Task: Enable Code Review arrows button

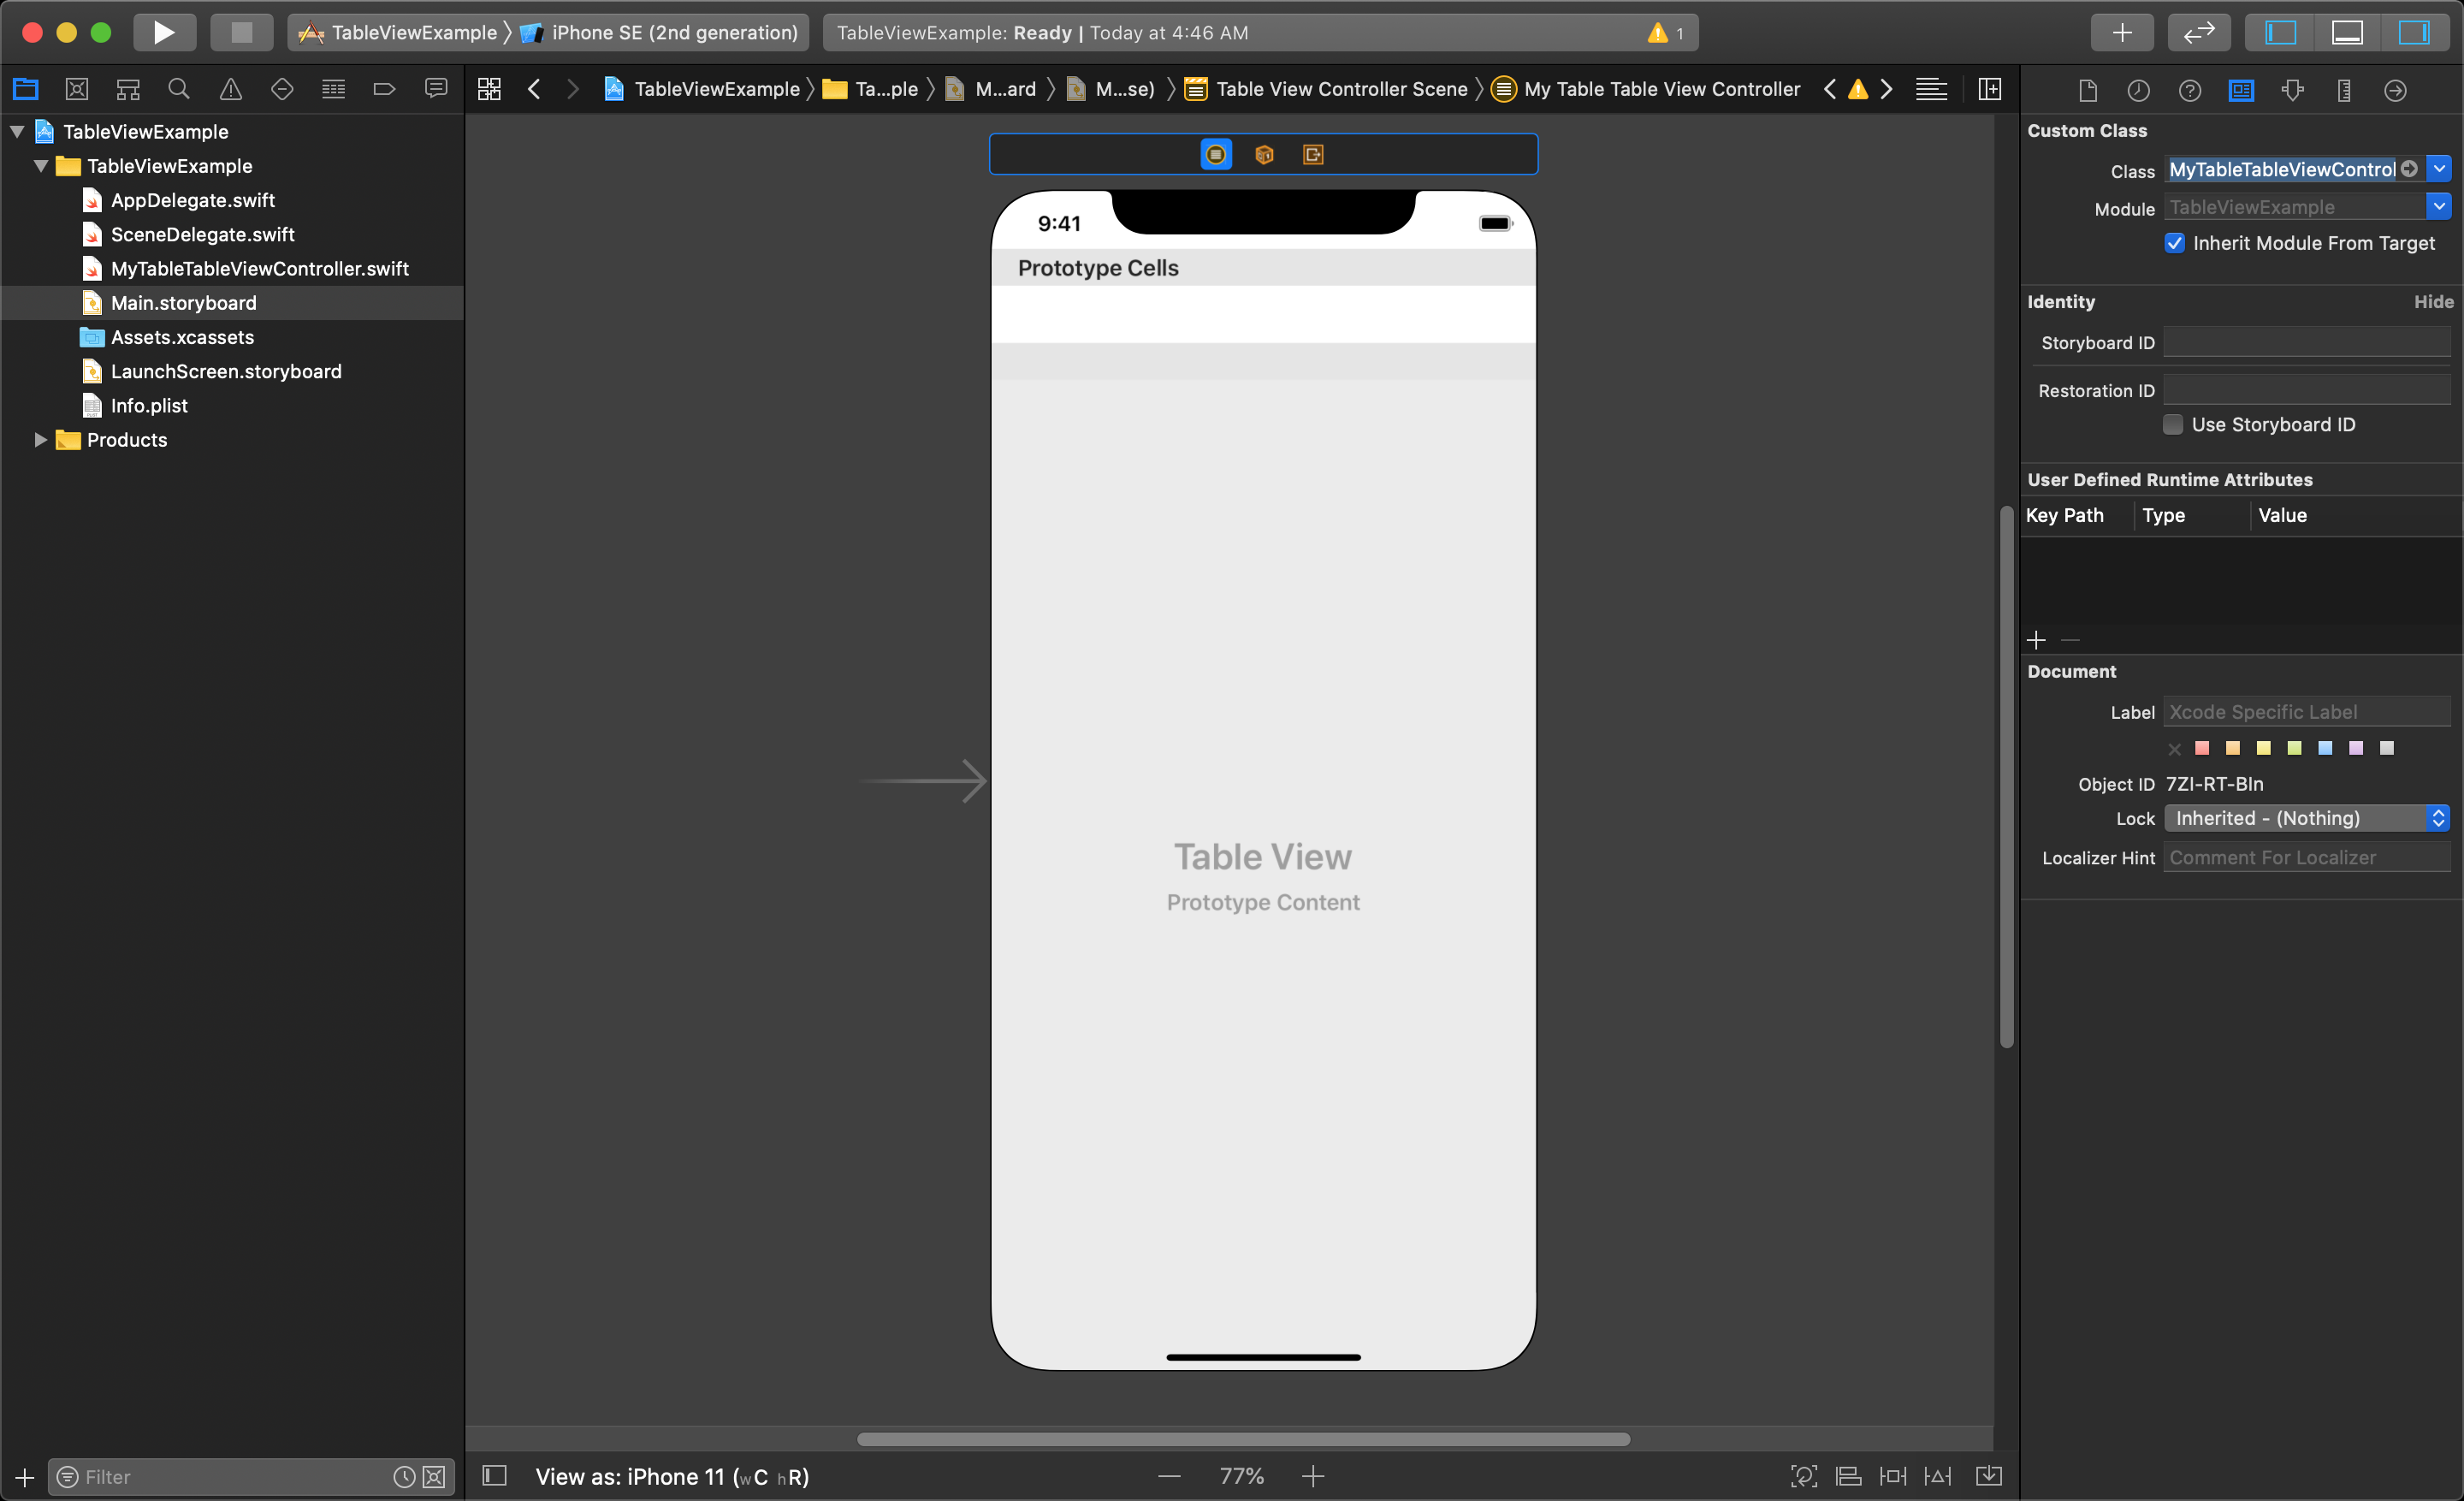Action: pos(2199,32)
